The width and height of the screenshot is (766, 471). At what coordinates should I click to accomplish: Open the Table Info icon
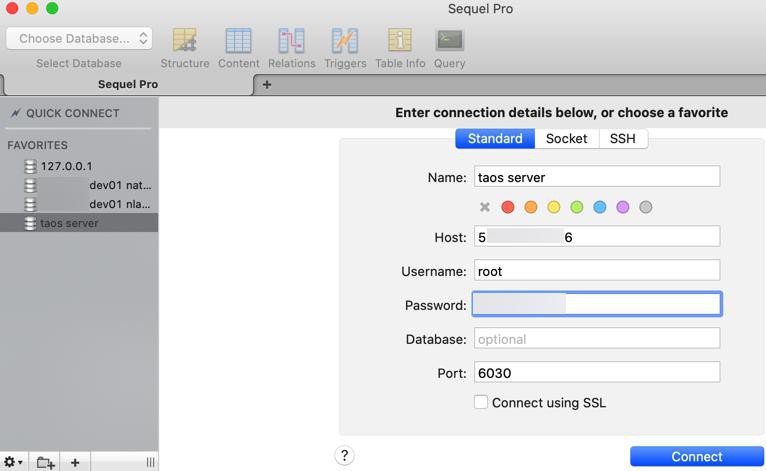pyautogui.click(x=400, y=40)
